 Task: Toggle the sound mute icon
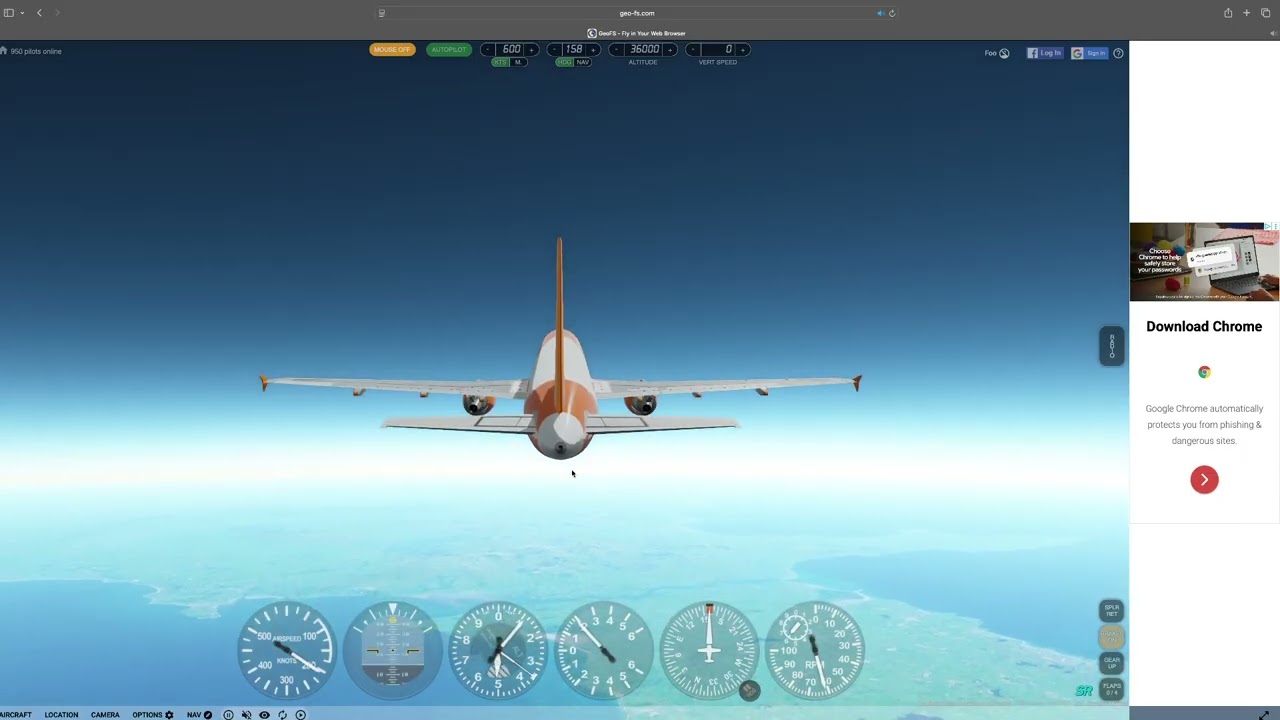pyautogui.click(x=246, y=715)
